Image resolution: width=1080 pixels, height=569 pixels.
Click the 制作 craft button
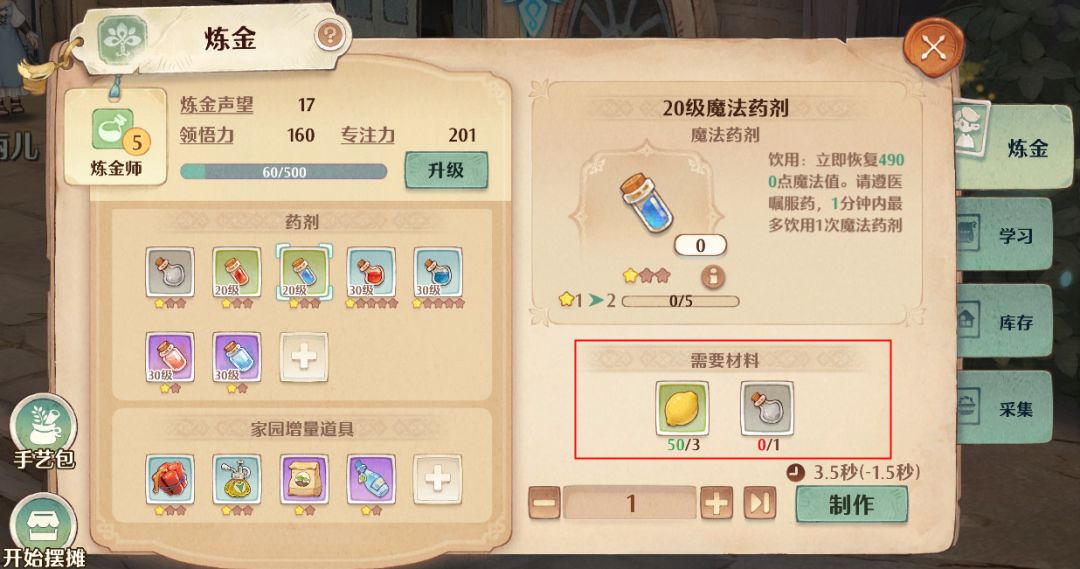(x=851, y=504)
